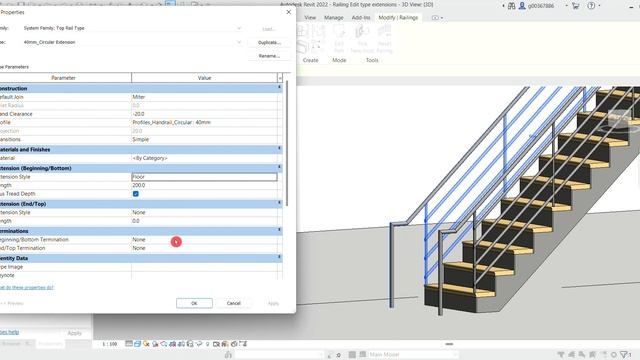This screenshot has width=640, height=360.
Task: Click the Hand Clearance value -20.0
Action: [204, 114]
